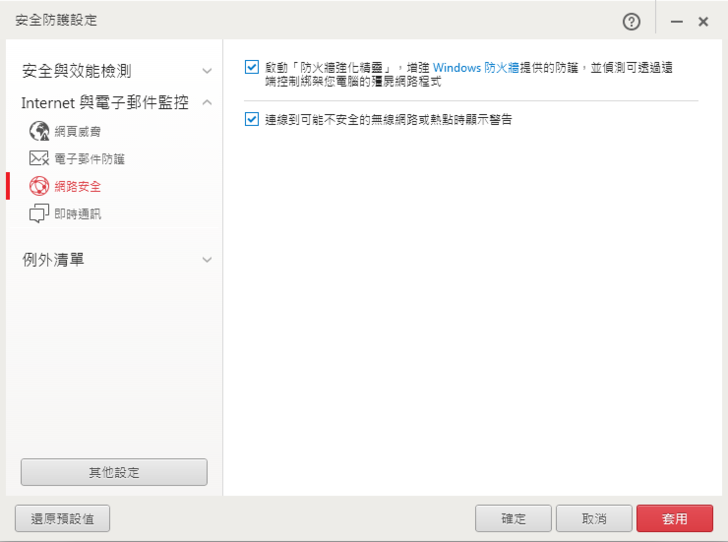Expand the 例外清單 chevron
Screen dimensions: 728x542
(207, 260)
